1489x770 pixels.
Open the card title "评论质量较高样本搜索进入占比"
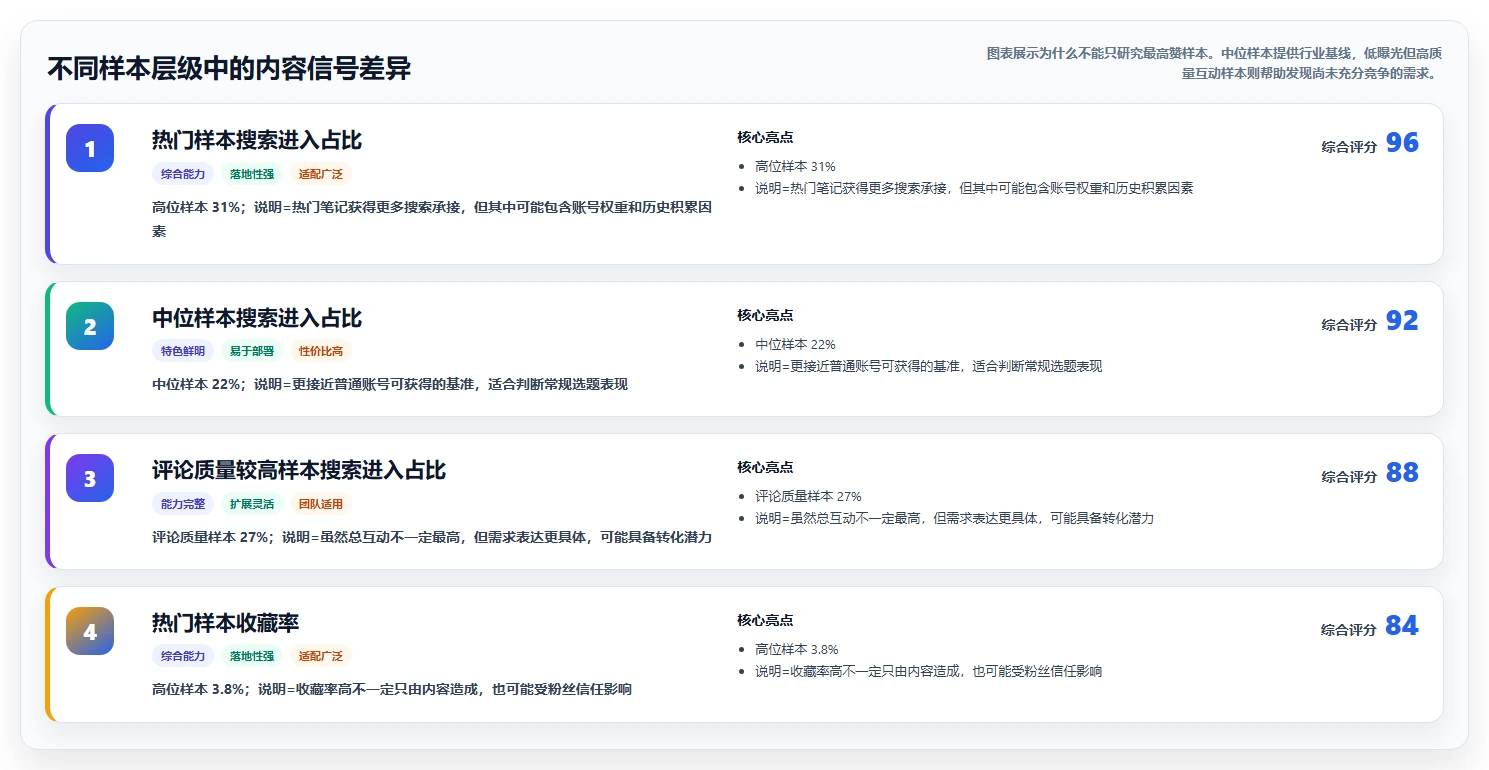(x=299, y=470)
